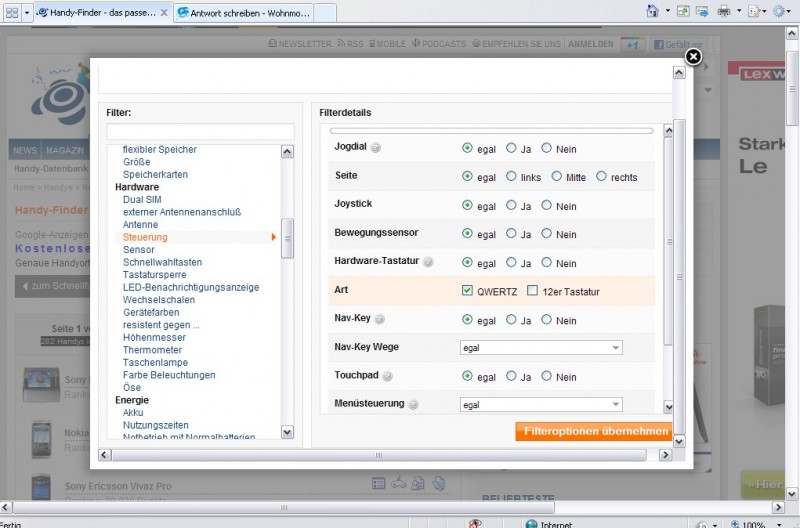
Task: Select 'Ja' radio button for Joystick
Action: click(511, 206)
